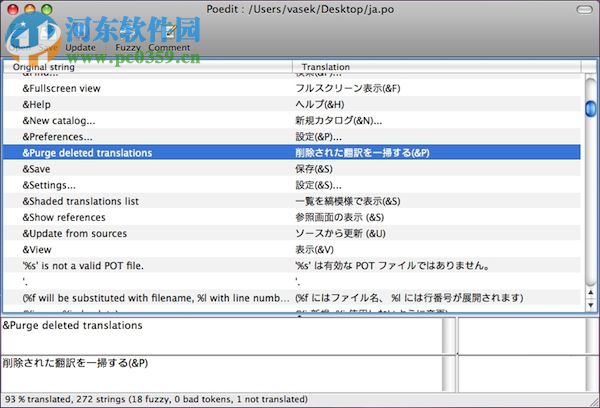Click translation '(%f にはファイル名、' row
The height and width of the screenshot is (408, 600).
pos(409,298)
